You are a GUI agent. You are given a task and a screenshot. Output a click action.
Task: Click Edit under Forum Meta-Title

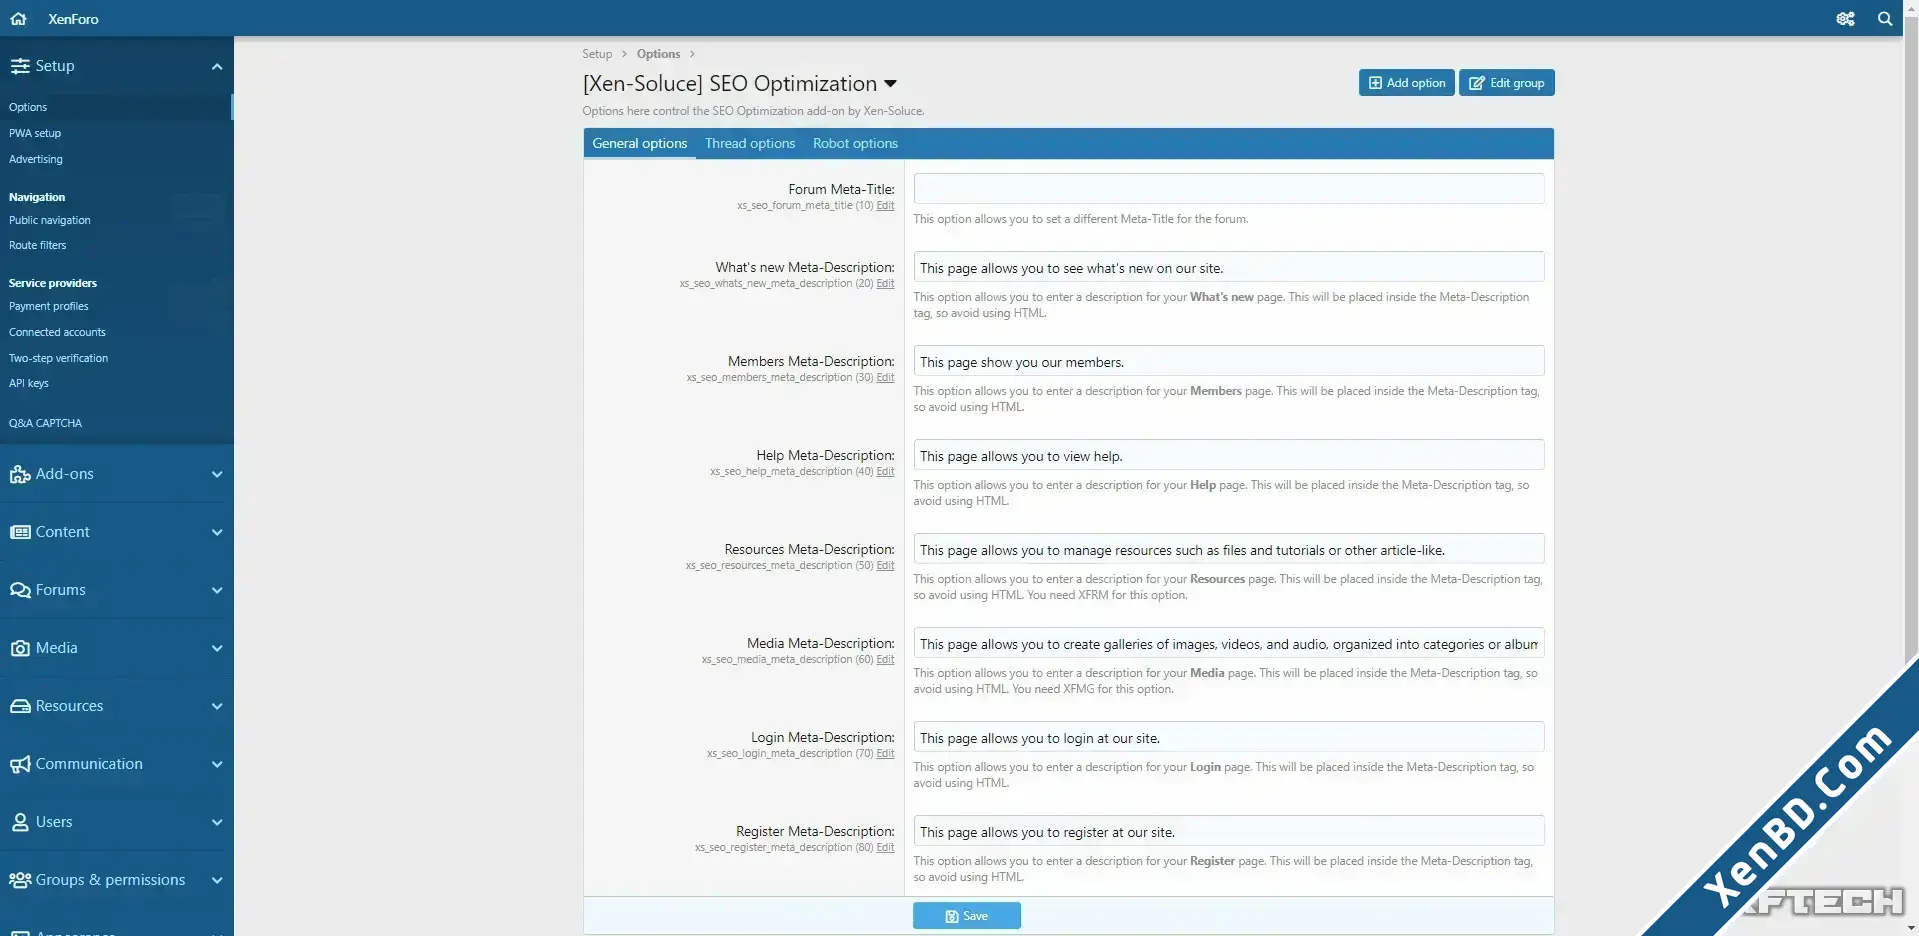[885, 206]
